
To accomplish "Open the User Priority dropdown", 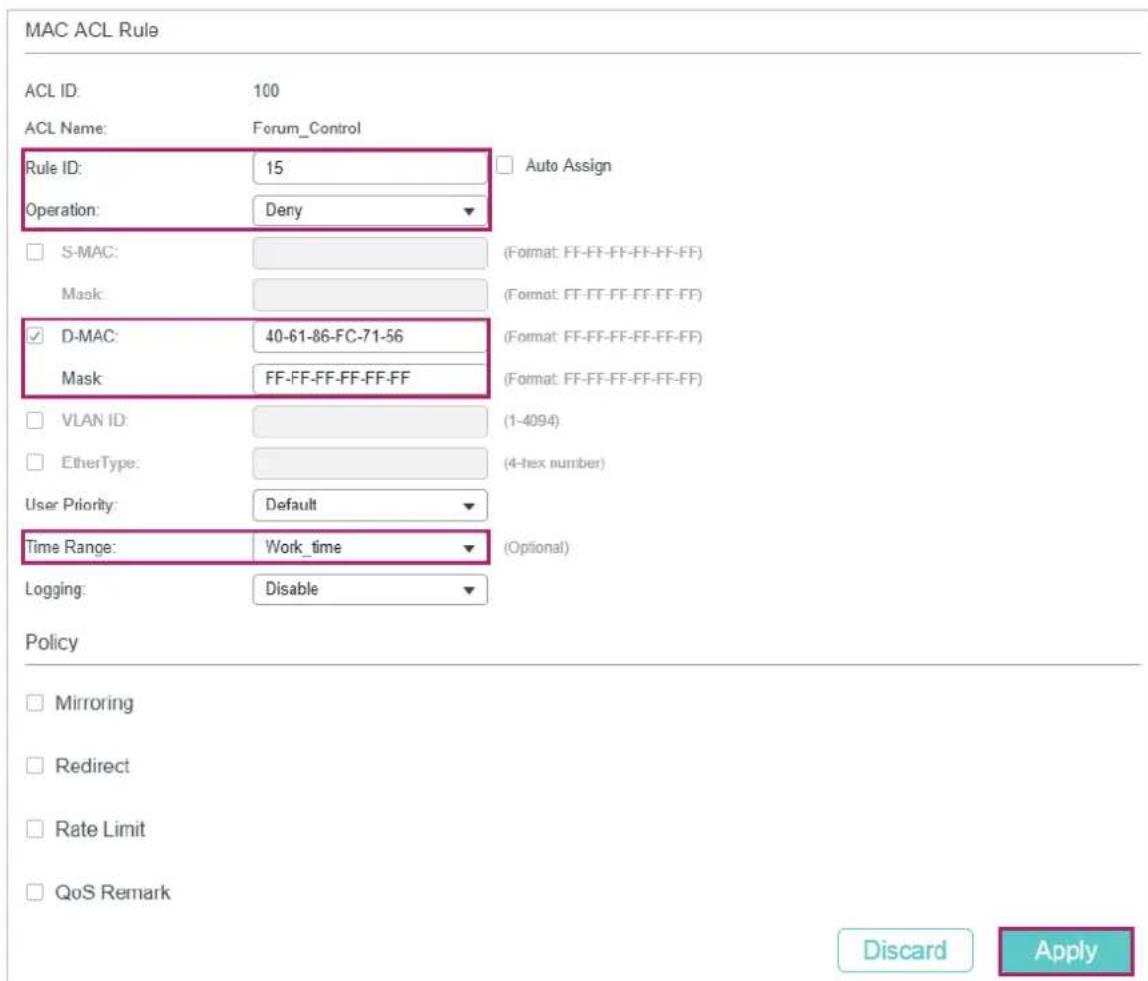I will click(x=370, y=505).
